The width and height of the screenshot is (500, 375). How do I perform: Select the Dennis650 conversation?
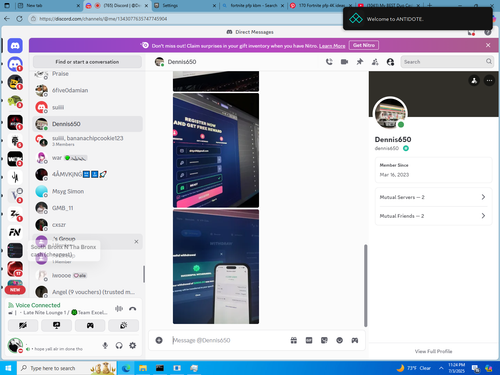coord(87,124)
